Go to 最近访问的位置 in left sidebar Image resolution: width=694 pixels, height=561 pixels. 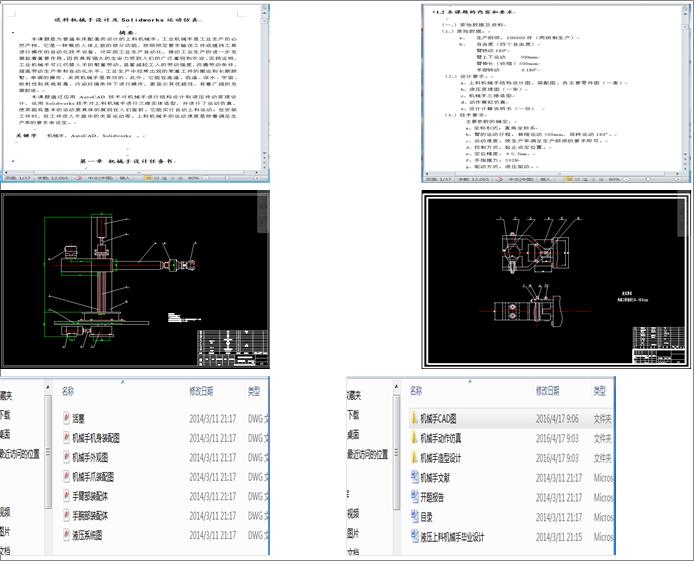tap(22, 453)
